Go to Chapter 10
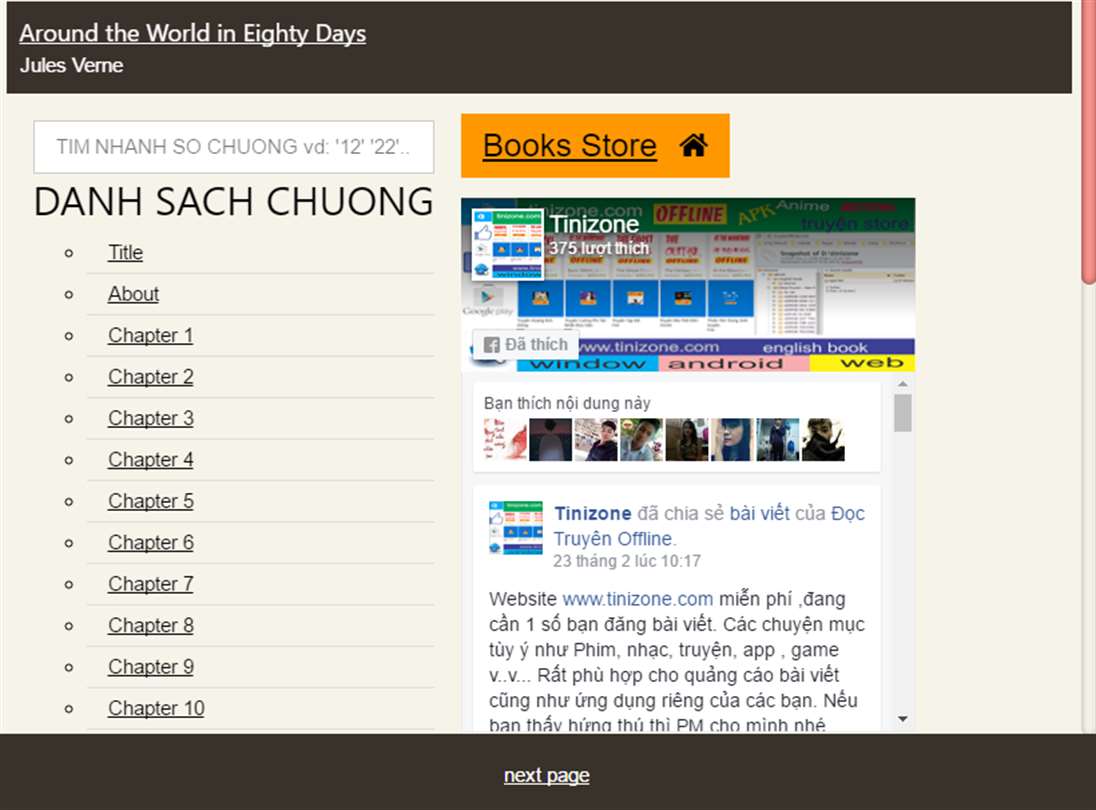Screen dimensions: 1096x810 point(157,708)
